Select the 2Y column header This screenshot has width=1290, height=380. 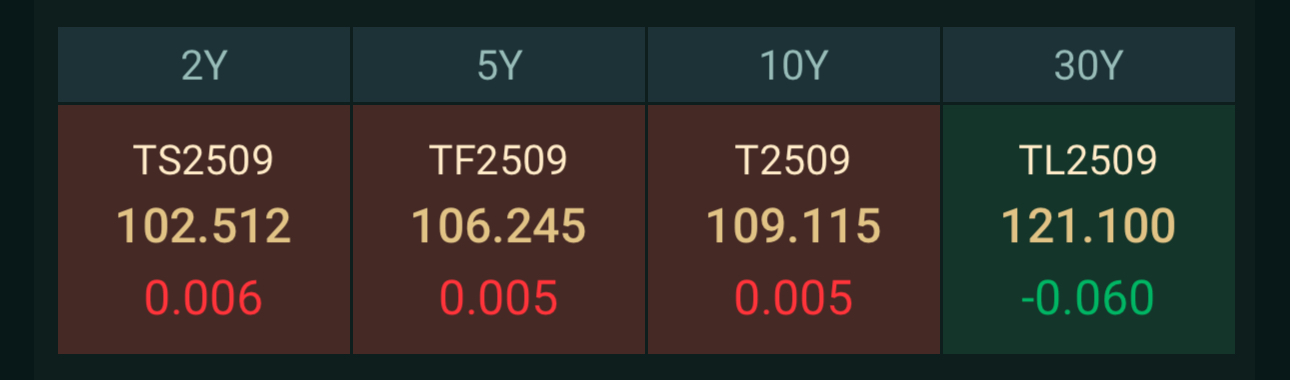(x=204, y=66)
